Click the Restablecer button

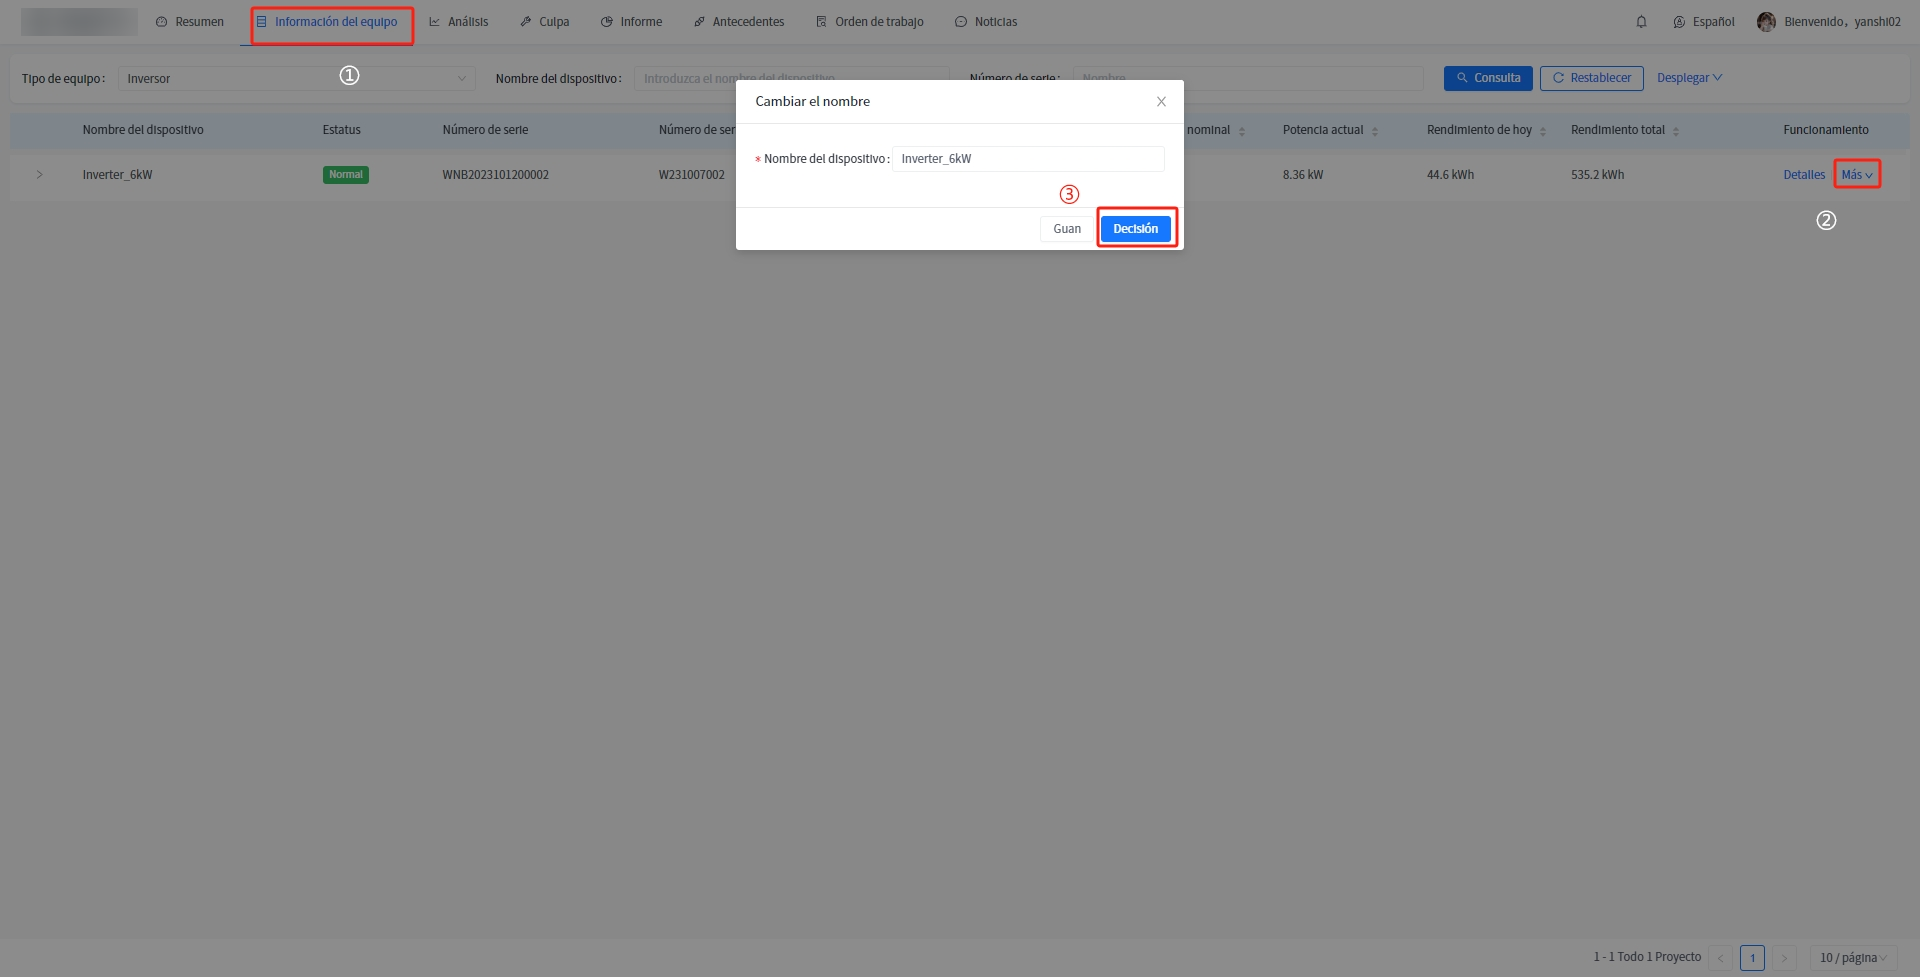tap(1592, 78)
